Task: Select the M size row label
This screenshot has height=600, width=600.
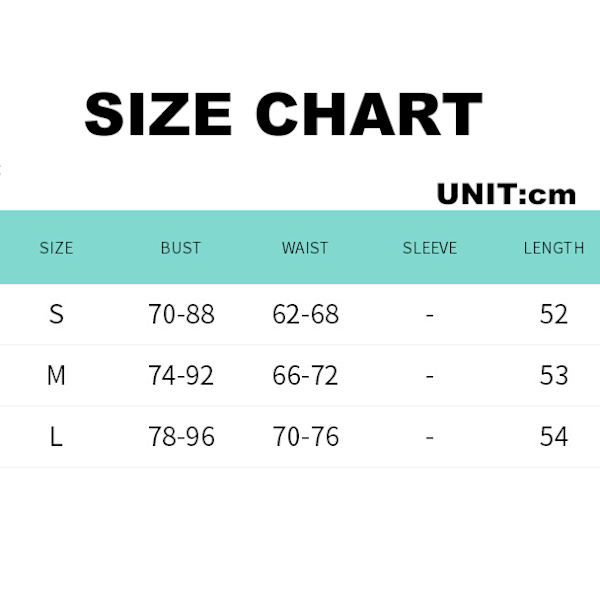Action: point(56,376)
